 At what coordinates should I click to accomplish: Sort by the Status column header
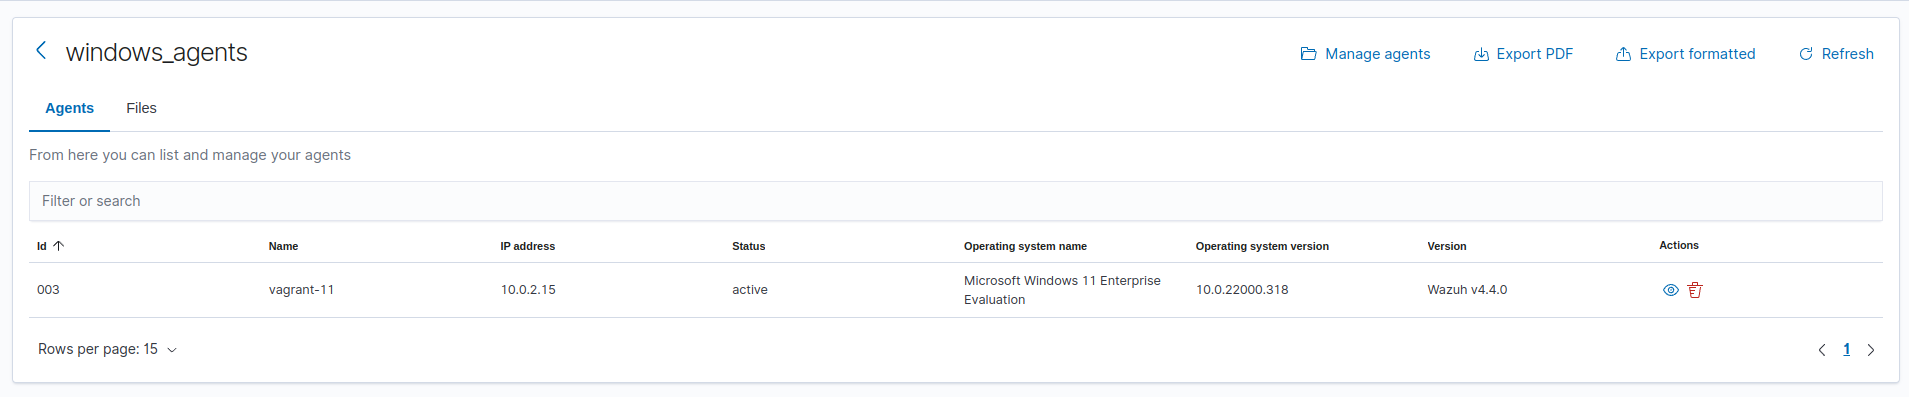748,246
